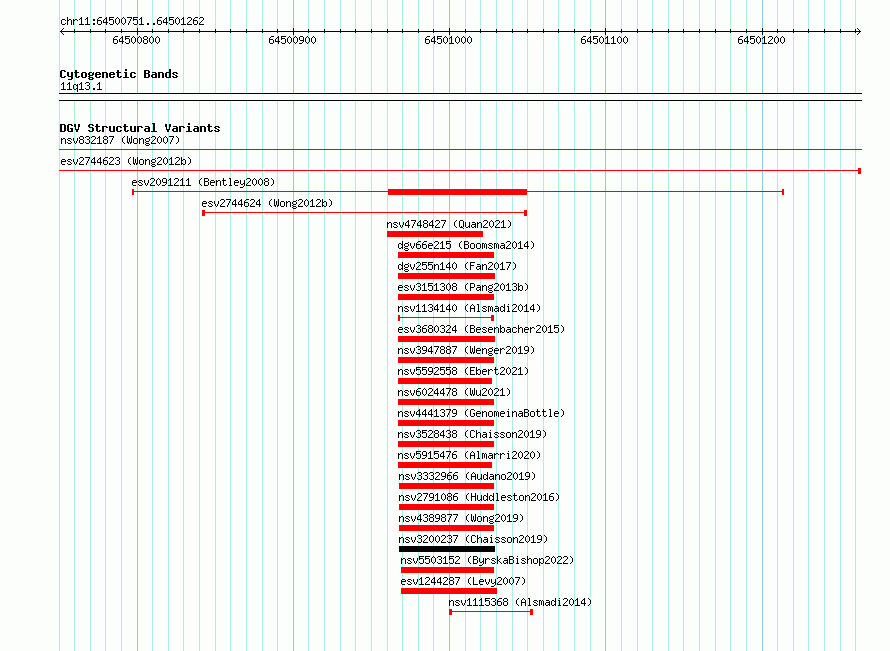The height and width of the screenshot is (651, 890).
Task: Click dgv255n140 (Fan2017) variant label
Action: point(457,266)
